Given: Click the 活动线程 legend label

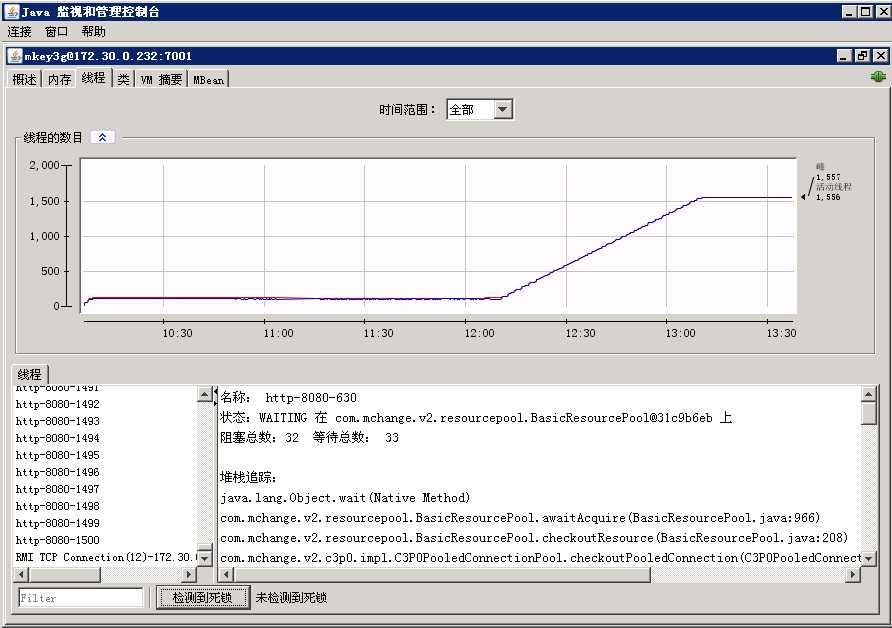Looking at the screenshot, I should (833, 187).
